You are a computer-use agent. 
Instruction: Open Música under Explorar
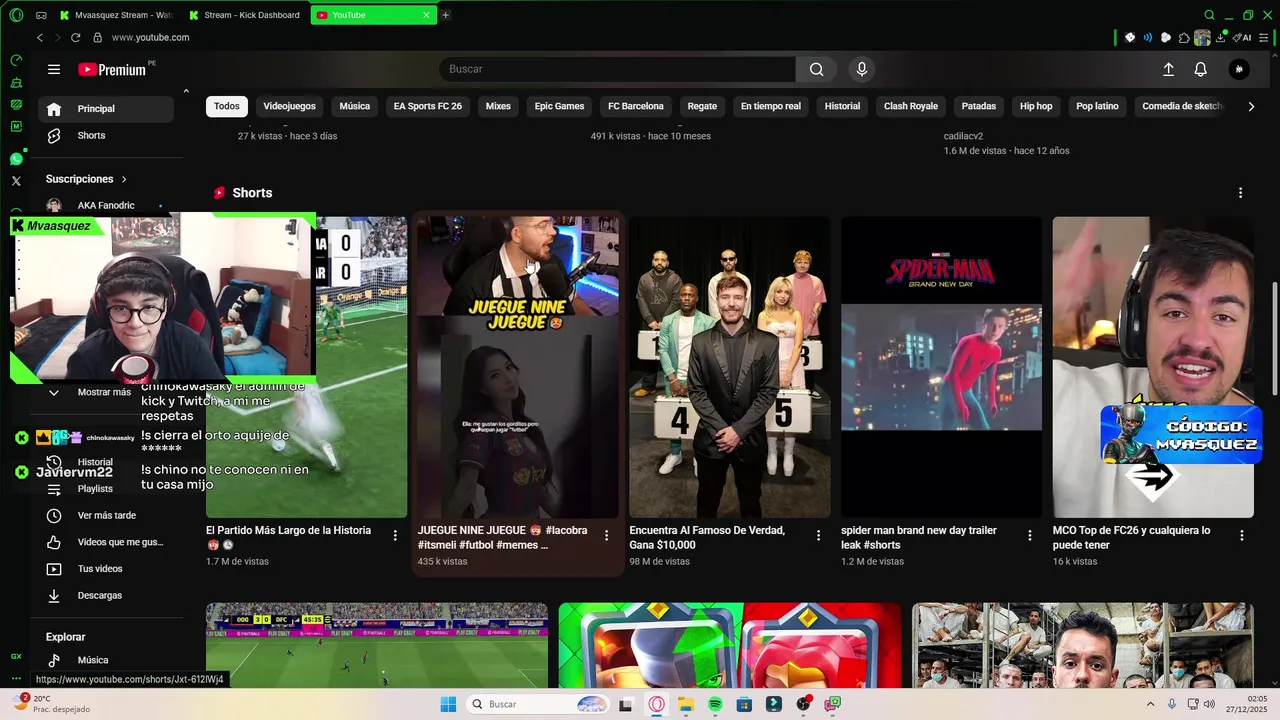point(106,660)
